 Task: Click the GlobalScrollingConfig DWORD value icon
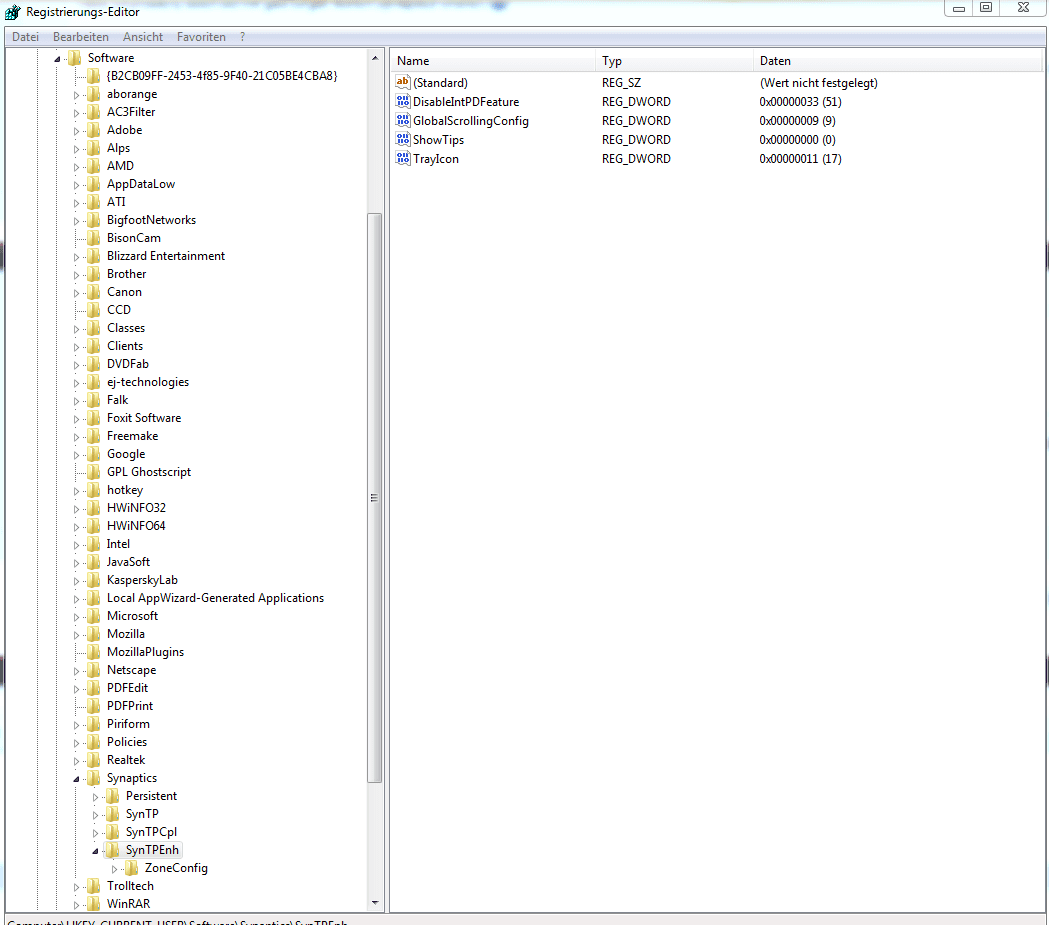click(x=402, y=120)
